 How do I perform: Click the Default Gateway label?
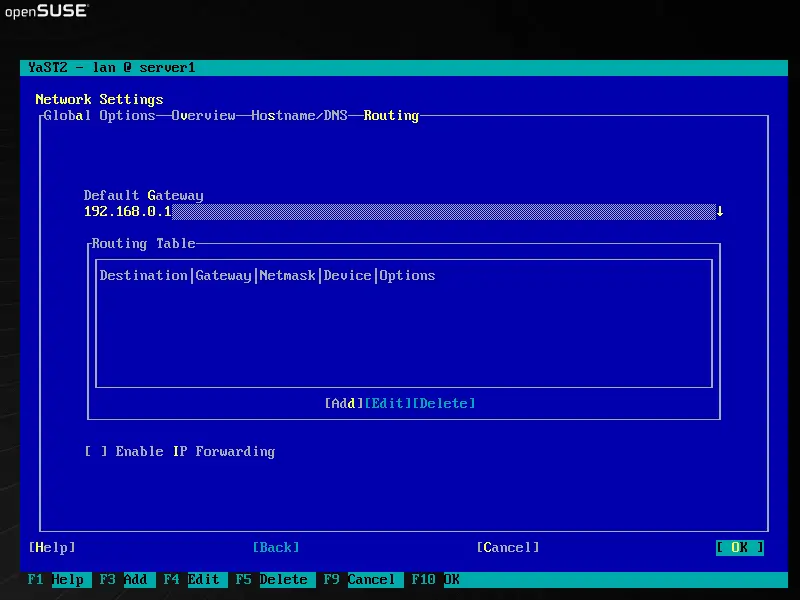click(143, 195)
